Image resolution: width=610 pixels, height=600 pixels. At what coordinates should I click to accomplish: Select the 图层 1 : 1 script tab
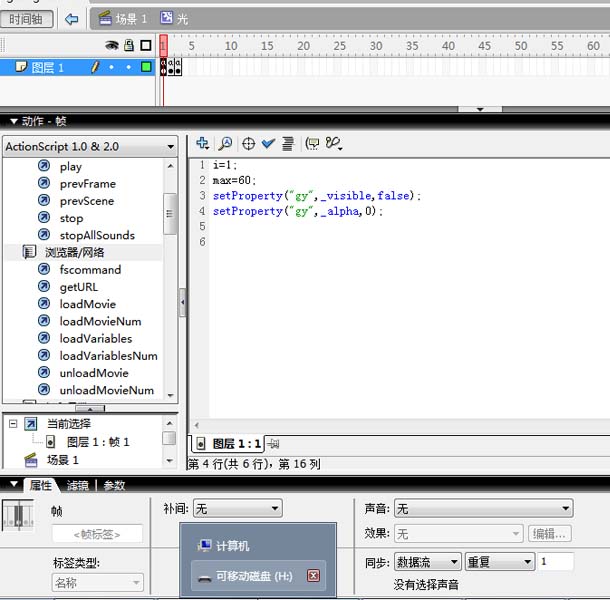[228, 444]
